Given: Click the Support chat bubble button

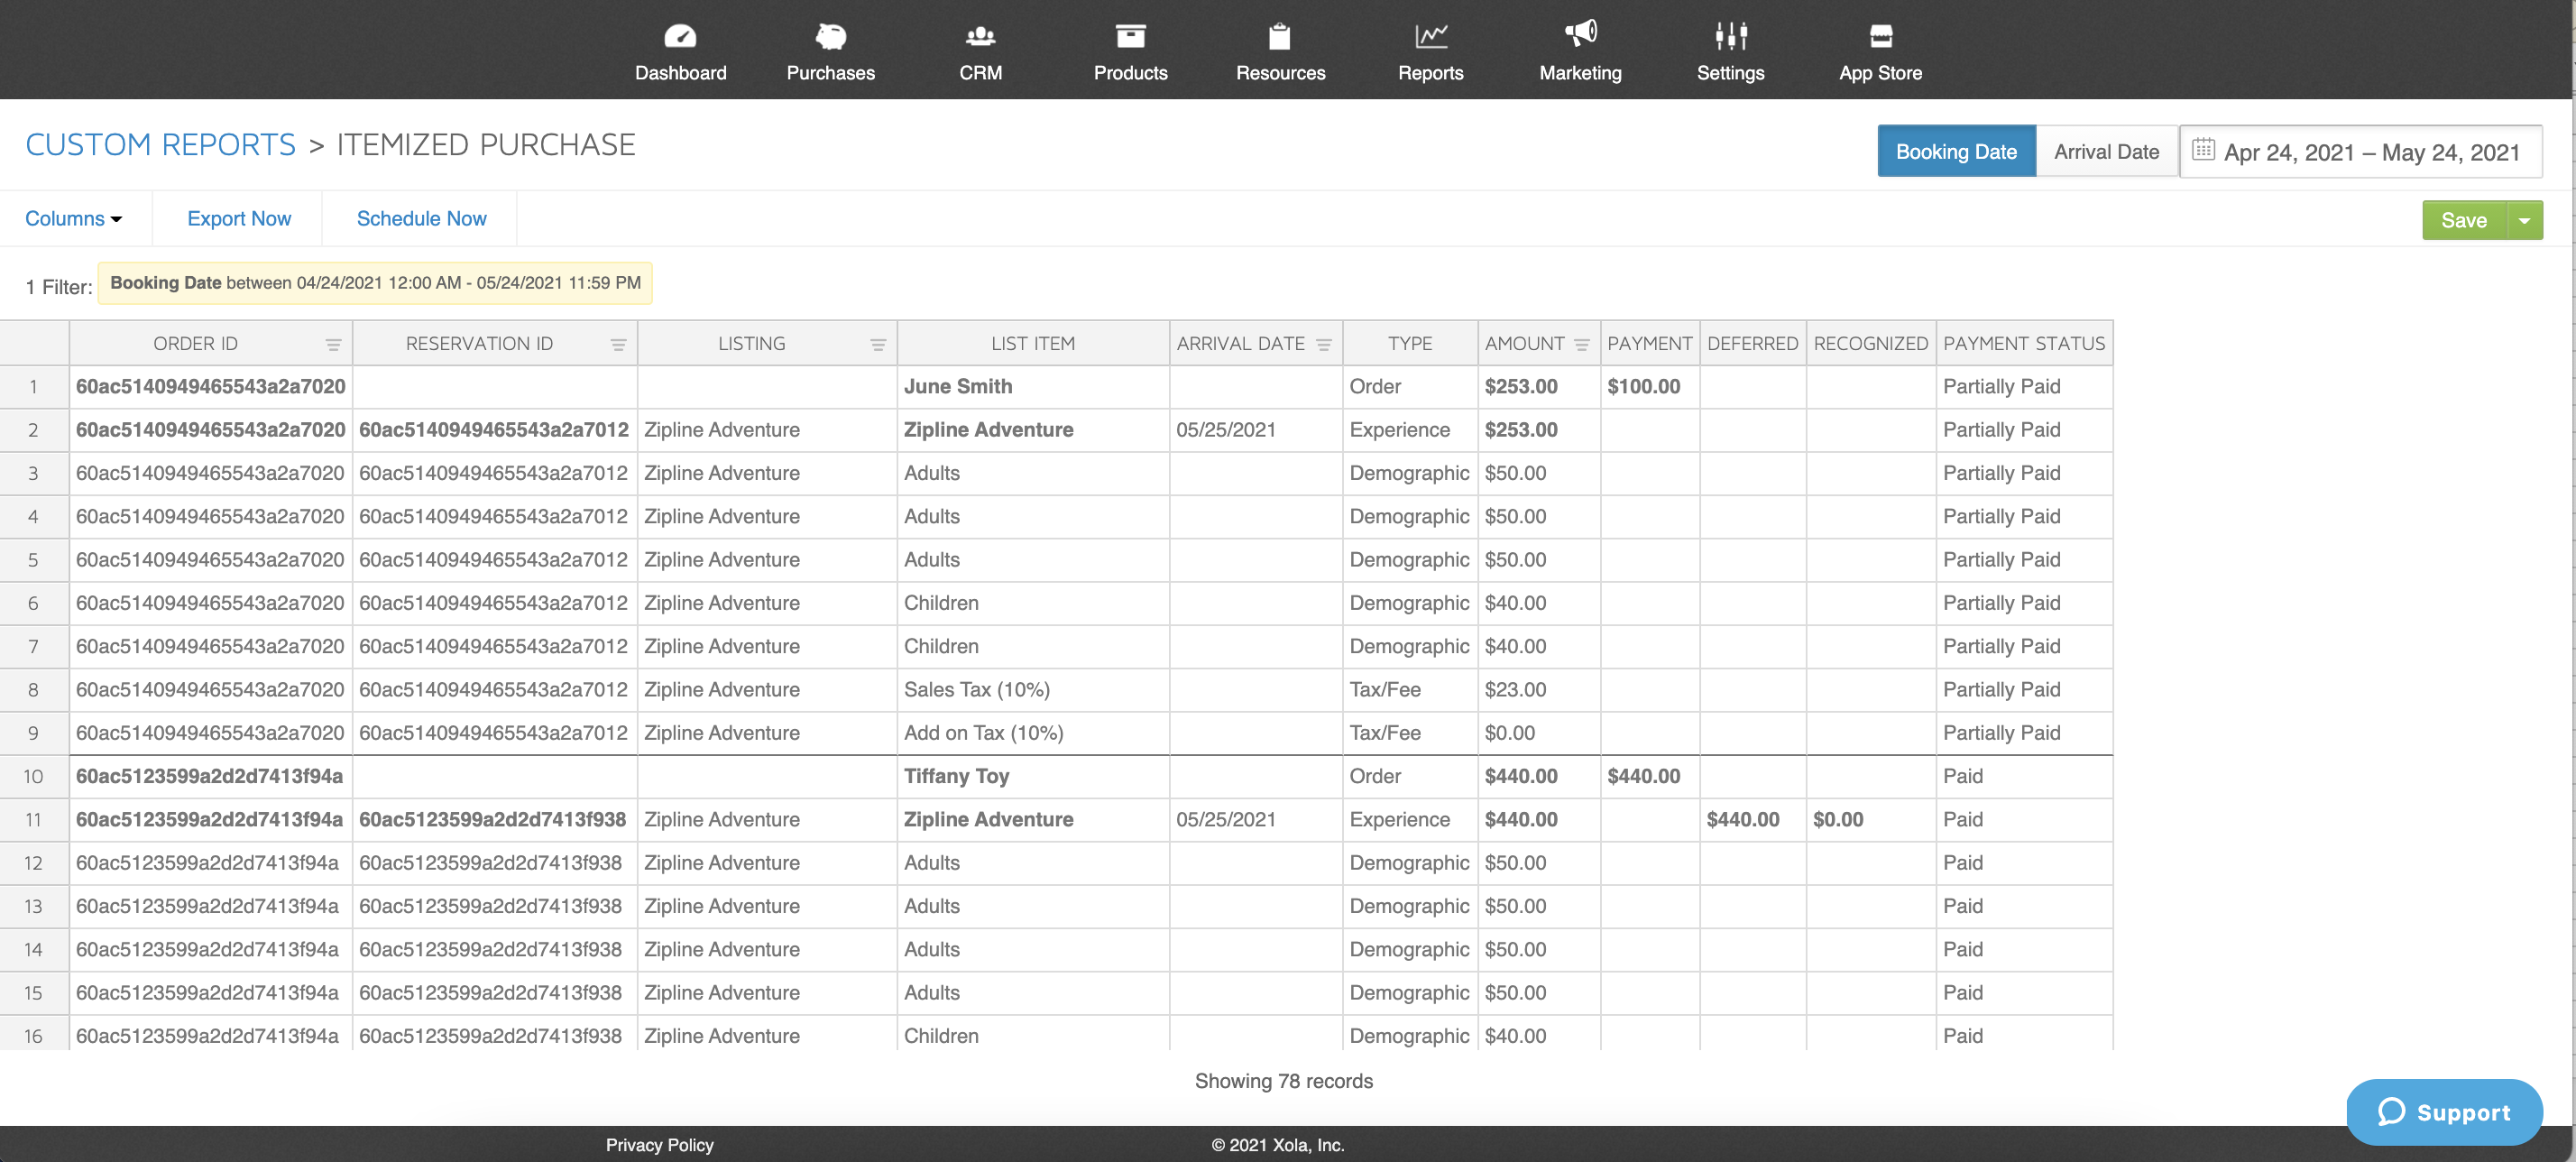Looking at the screenshot, I should point(2444,1112).
